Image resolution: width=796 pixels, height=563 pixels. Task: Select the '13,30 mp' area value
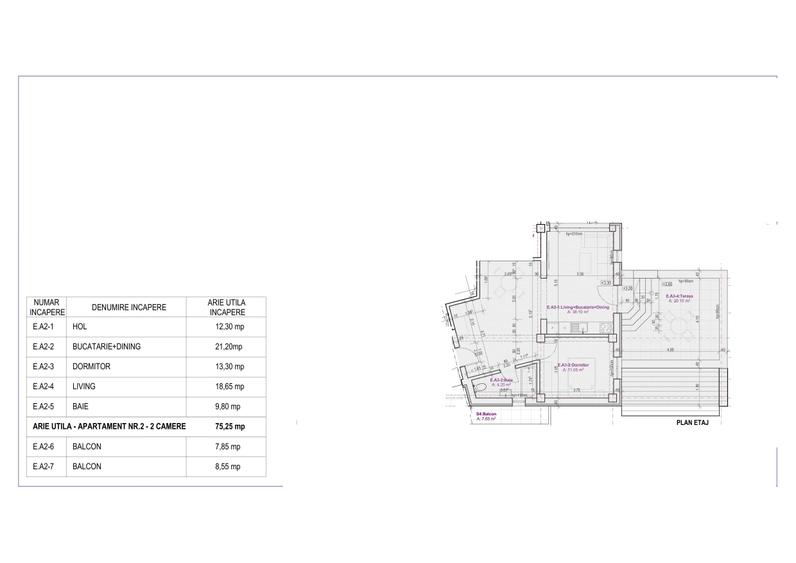coord(229,367)
